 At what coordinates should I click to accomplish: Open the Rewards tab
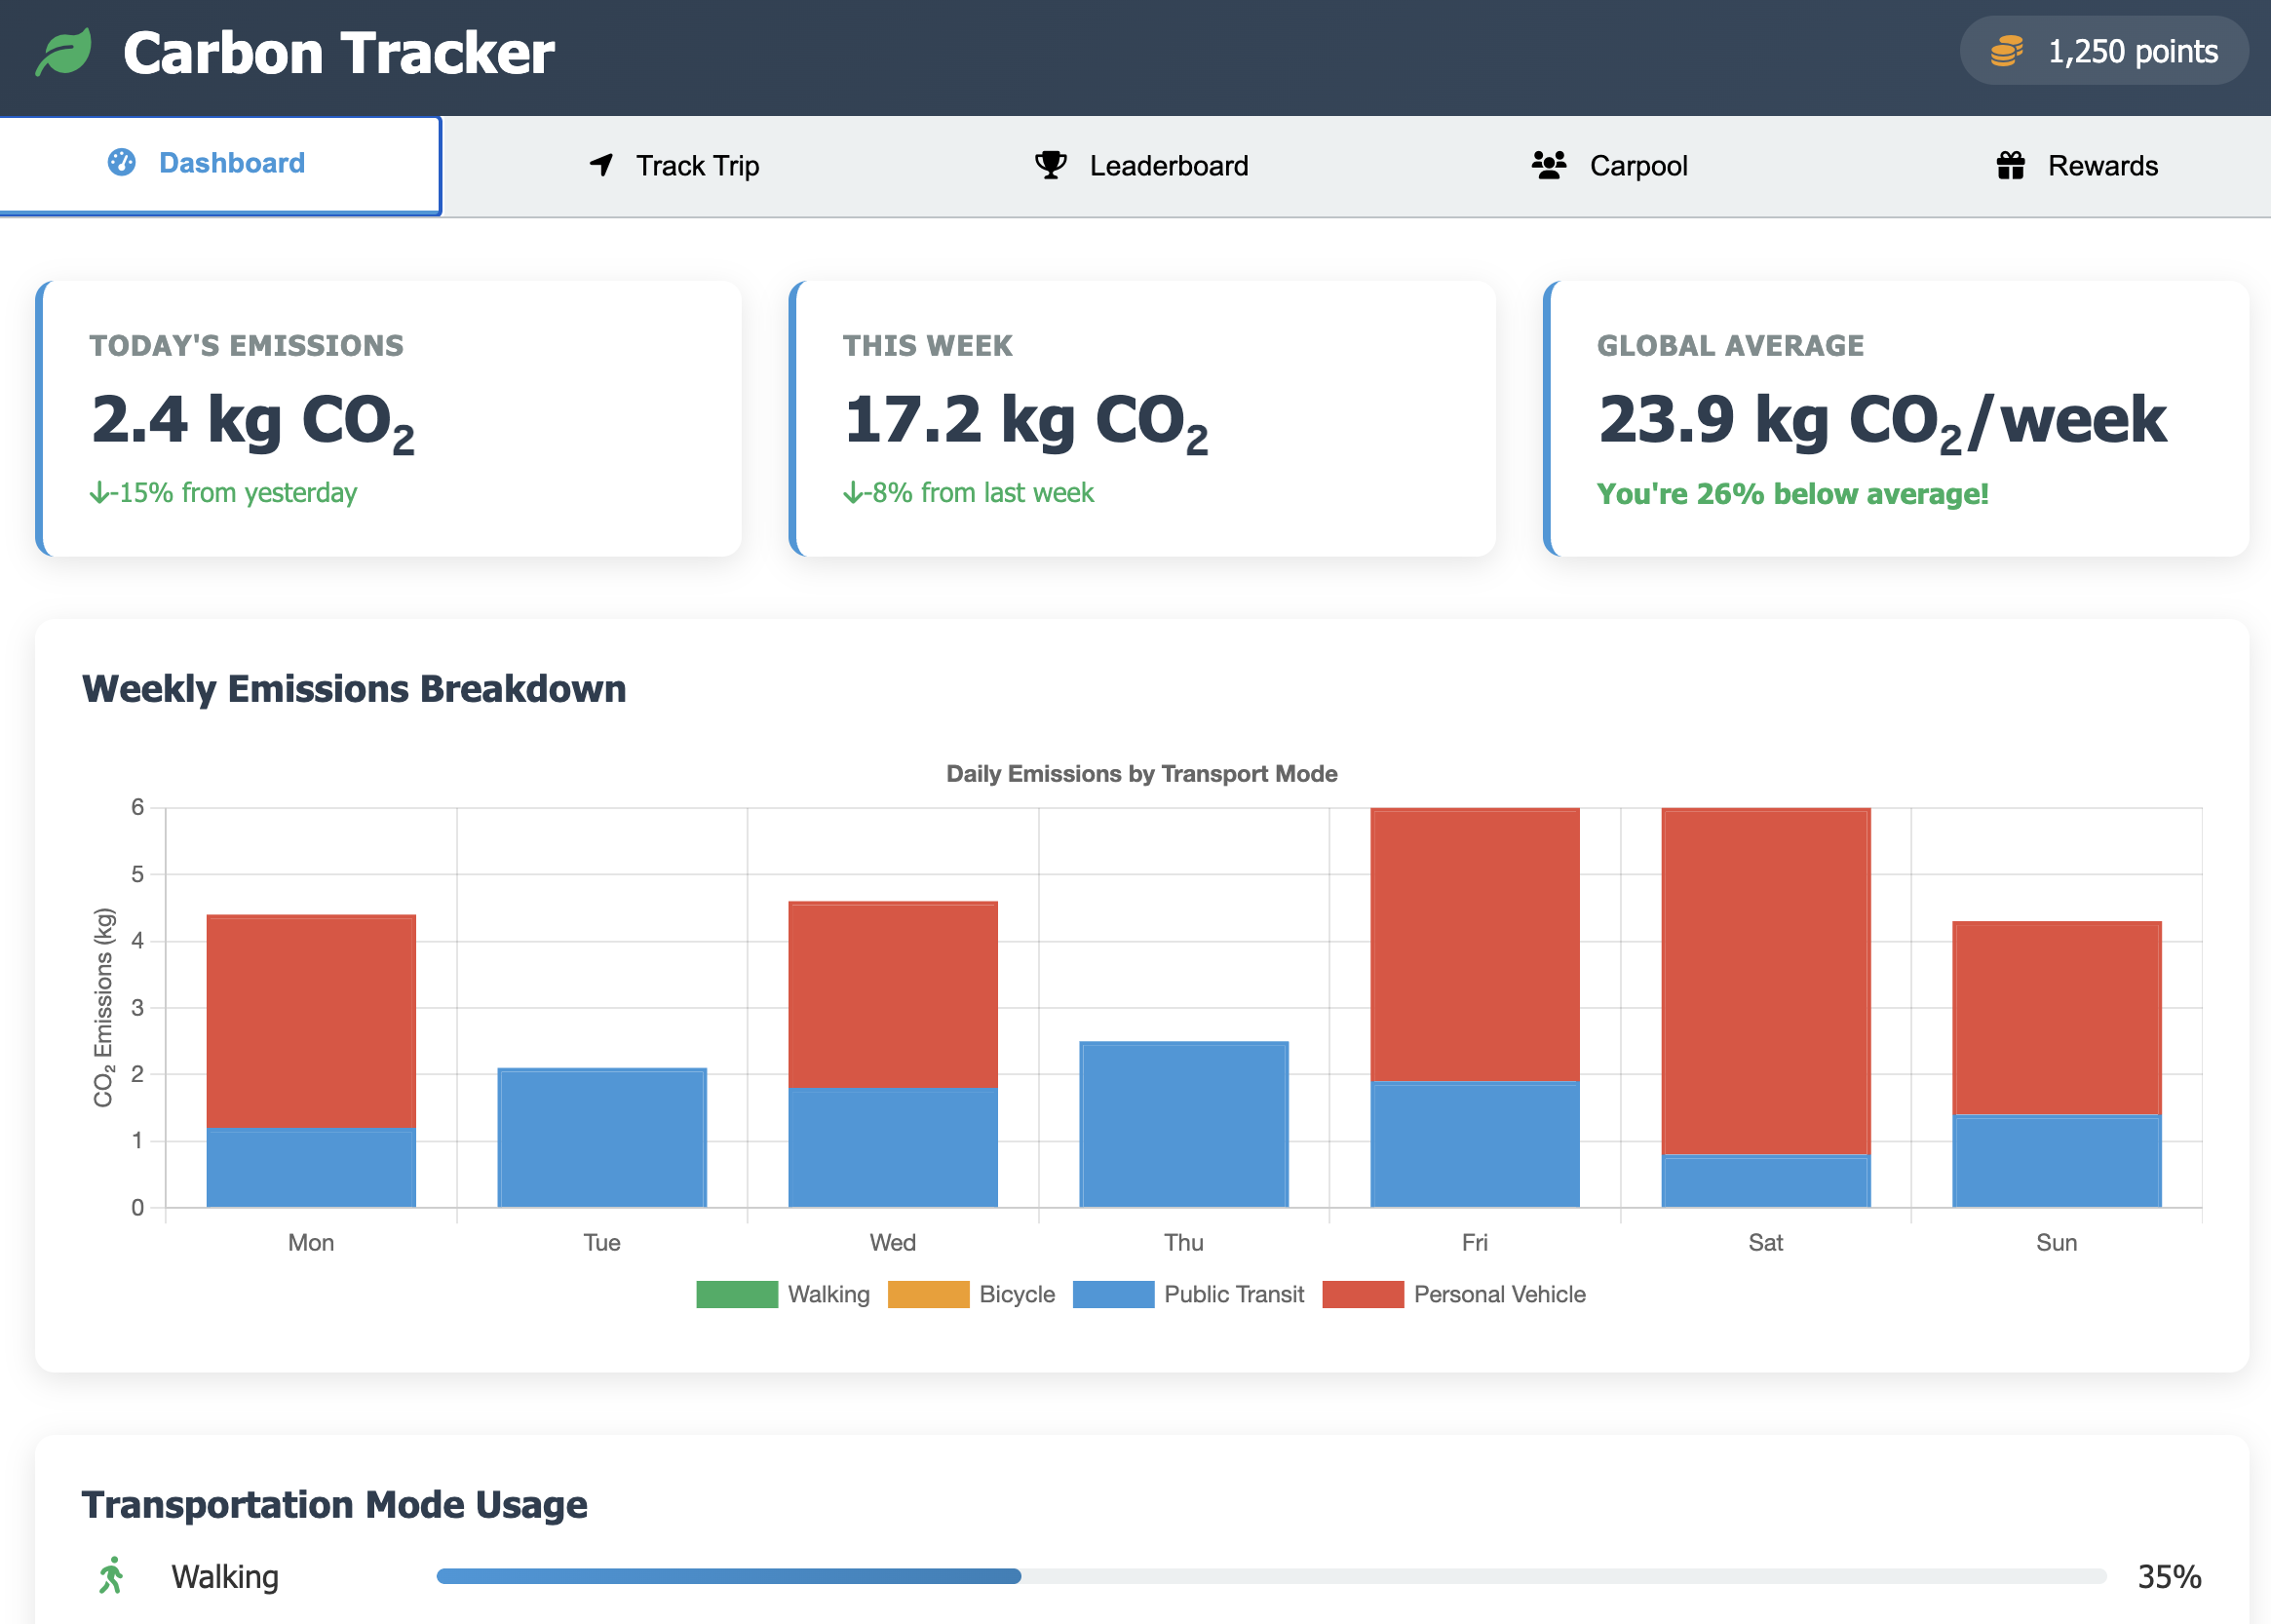click(x=2077, y=166)
